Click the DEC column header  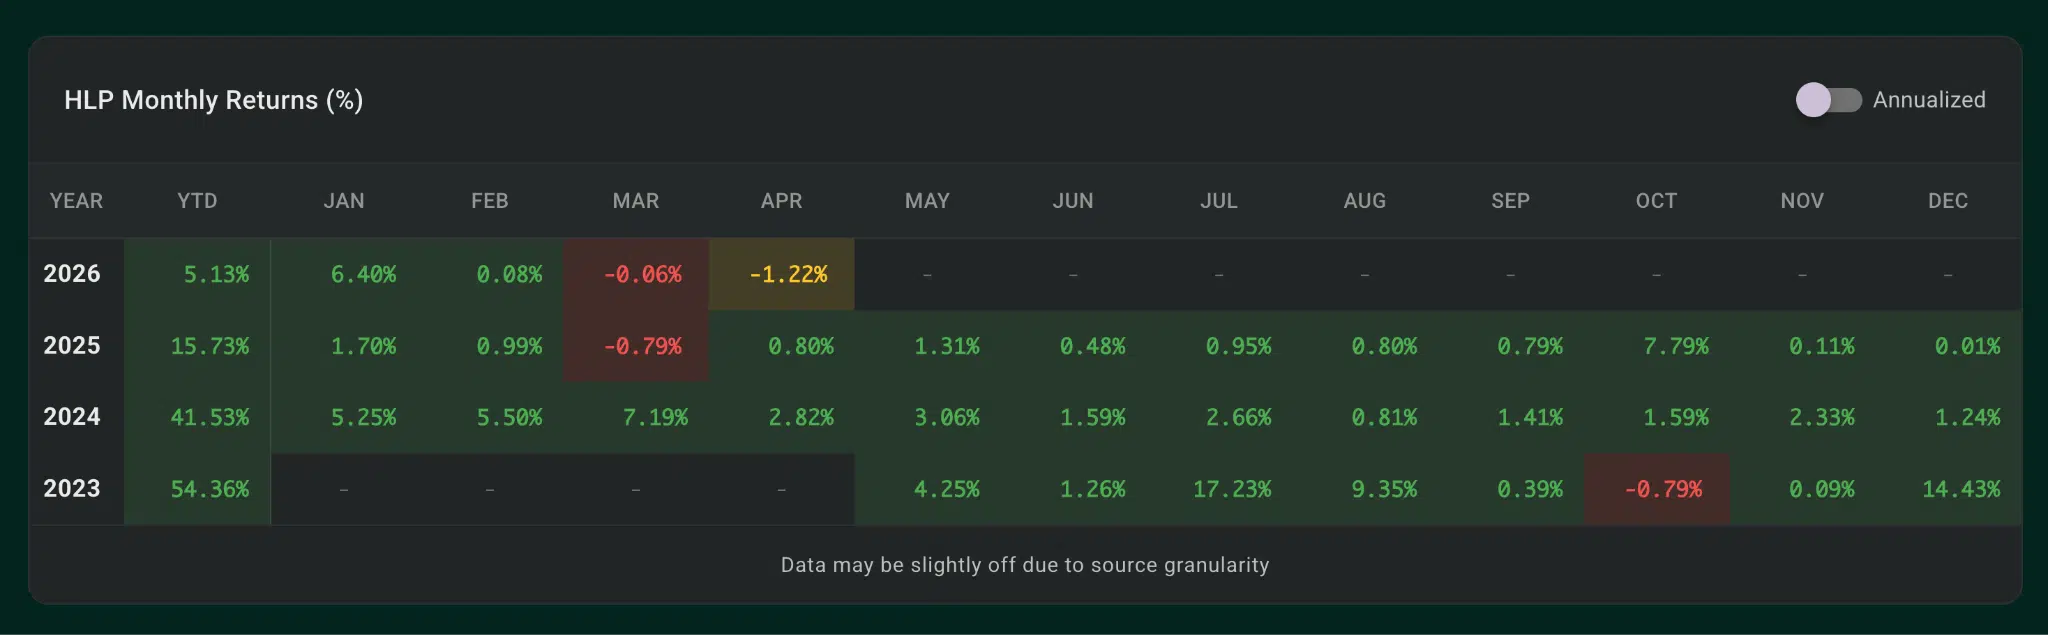1947,201
